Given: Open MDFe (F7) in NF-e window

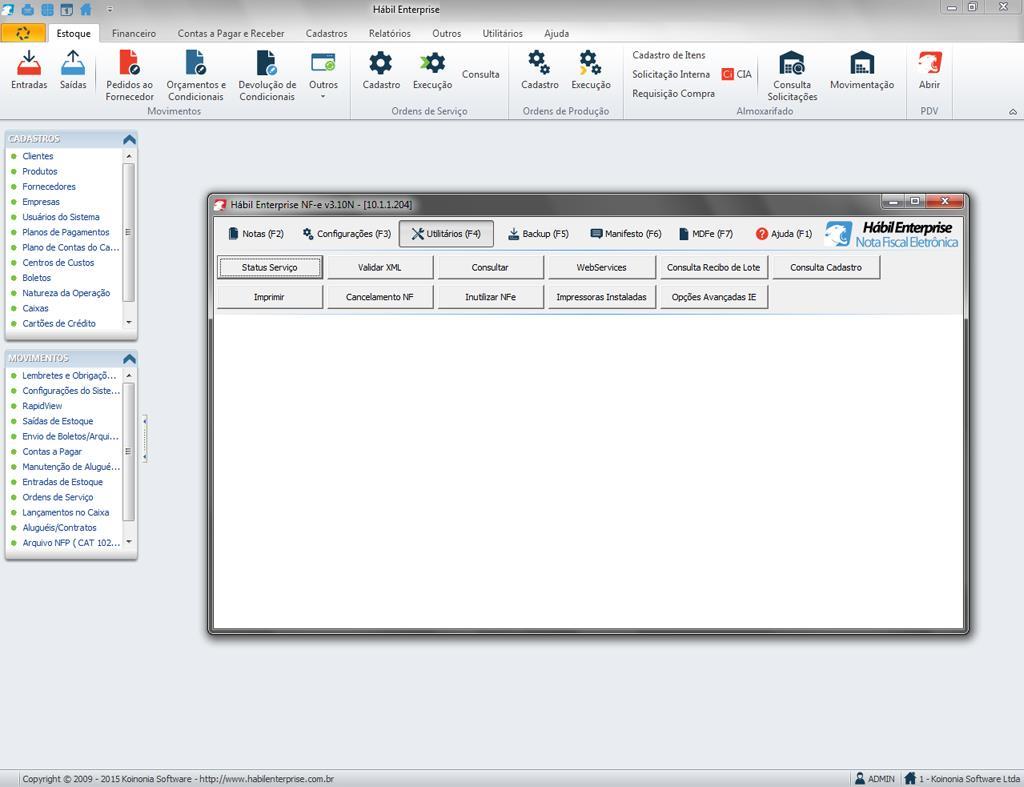Looking at the screenshot, I should pos(705,234).
